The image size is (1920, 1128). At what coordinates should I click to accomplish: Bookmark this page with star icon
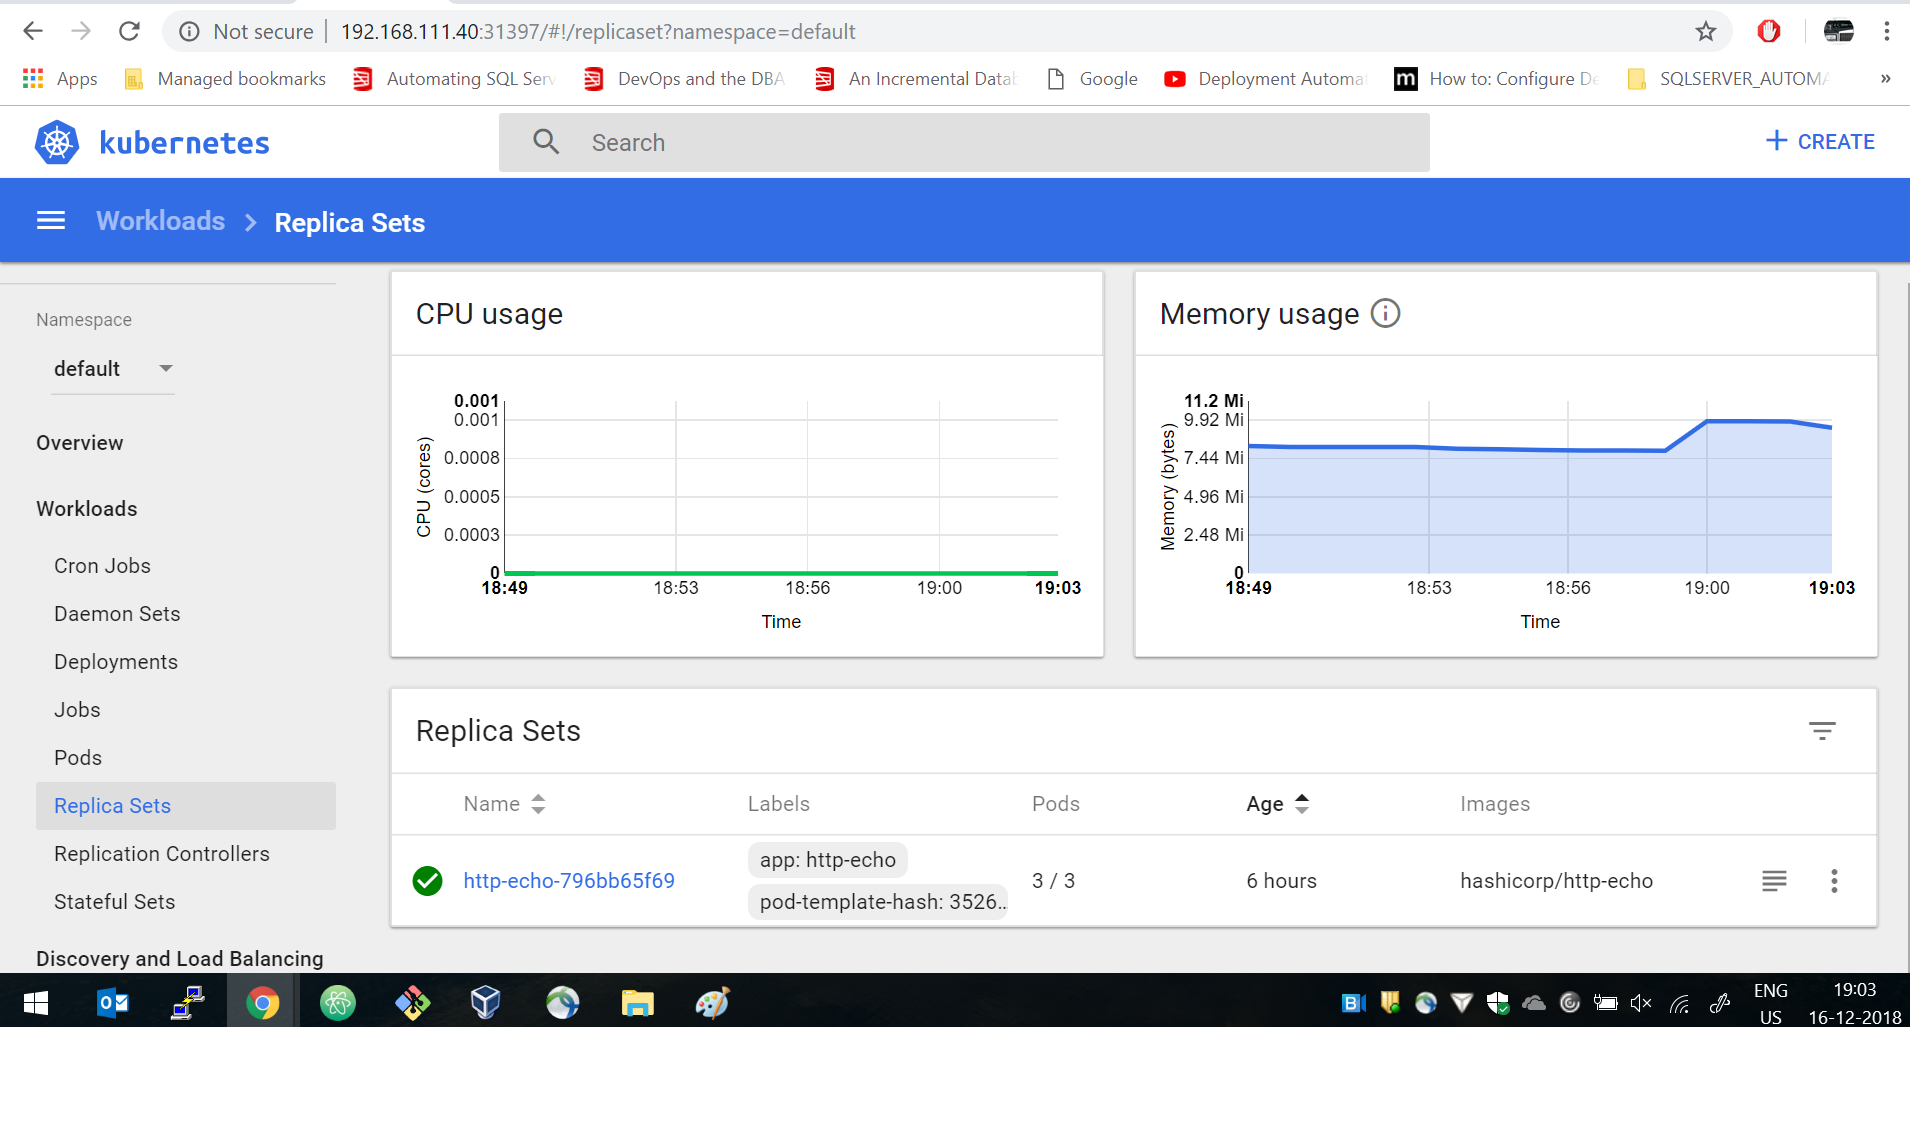1706,32
